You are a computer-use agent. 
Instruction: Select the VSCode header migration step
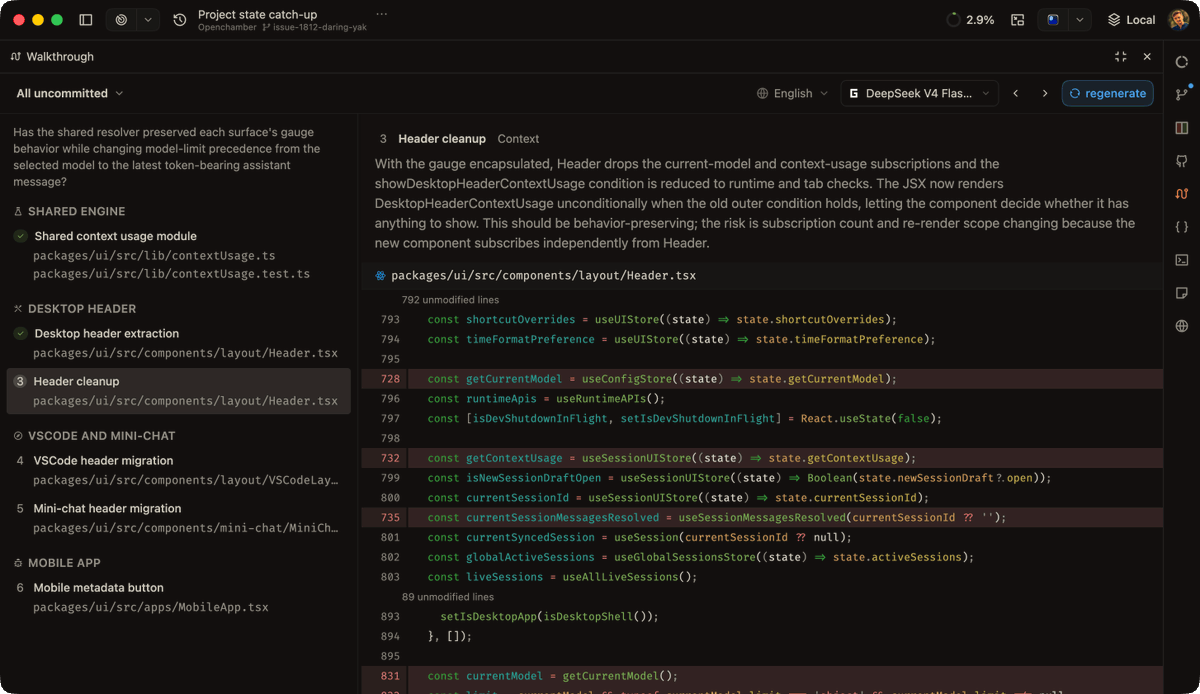pos(103,461)
